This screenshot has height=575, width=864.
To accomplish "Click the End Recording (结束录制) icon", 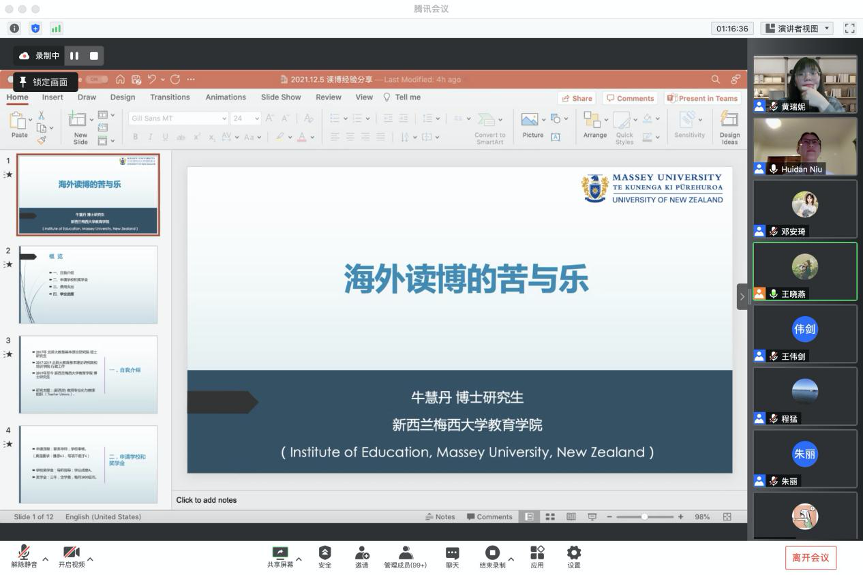I will tap(492, 552).
